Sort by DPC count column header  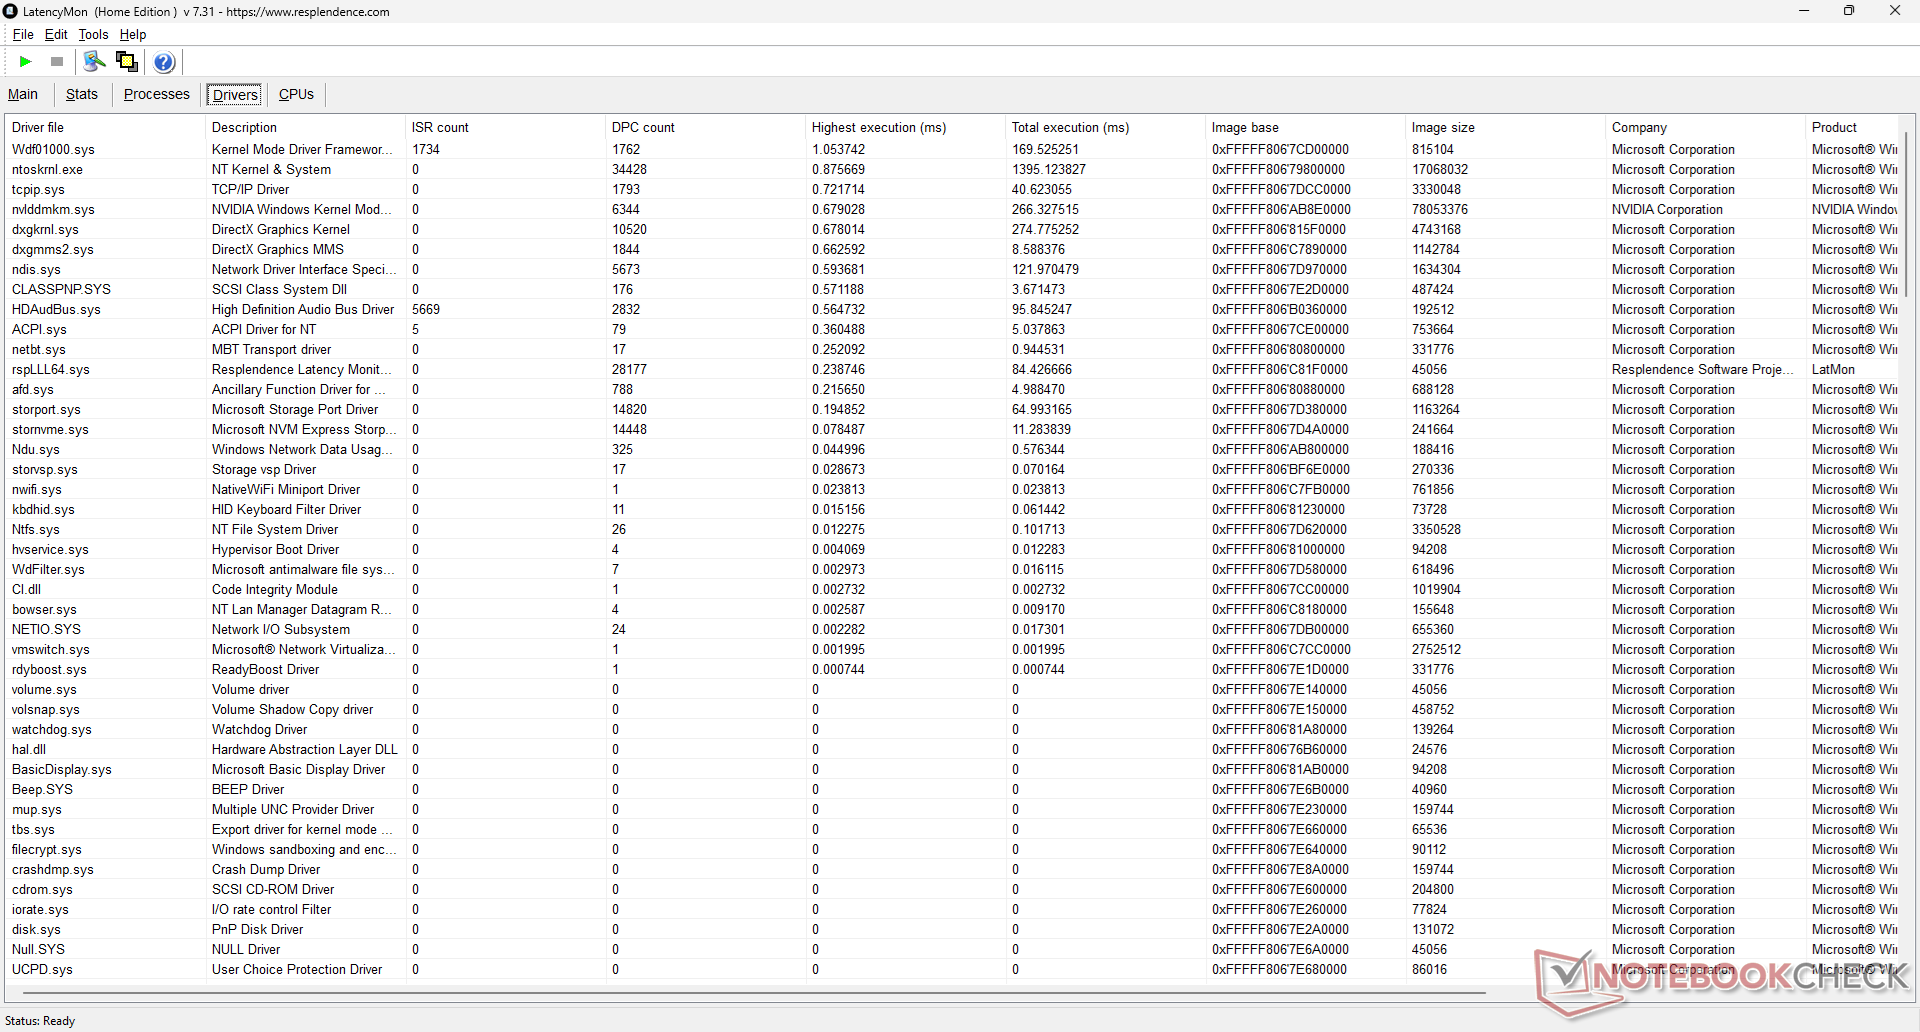coord(705,127)
